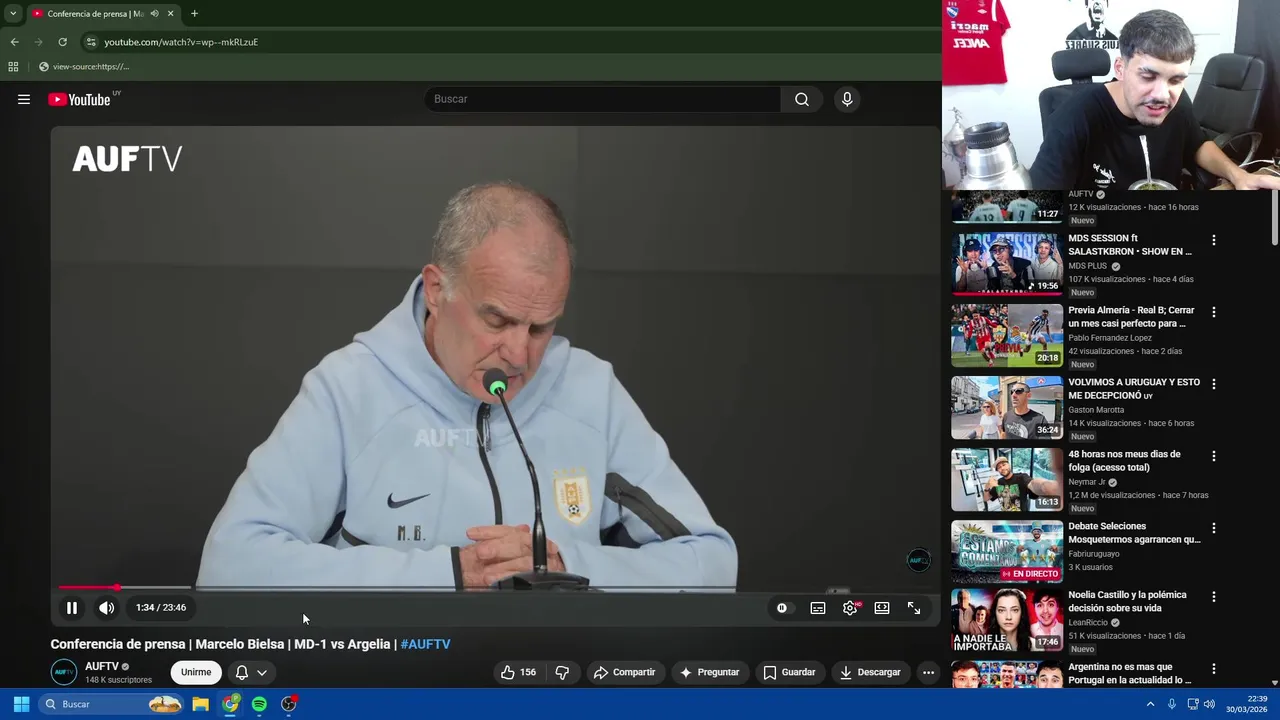Join channel with Unirme button
1280x720 pixels.
[196, 672]
